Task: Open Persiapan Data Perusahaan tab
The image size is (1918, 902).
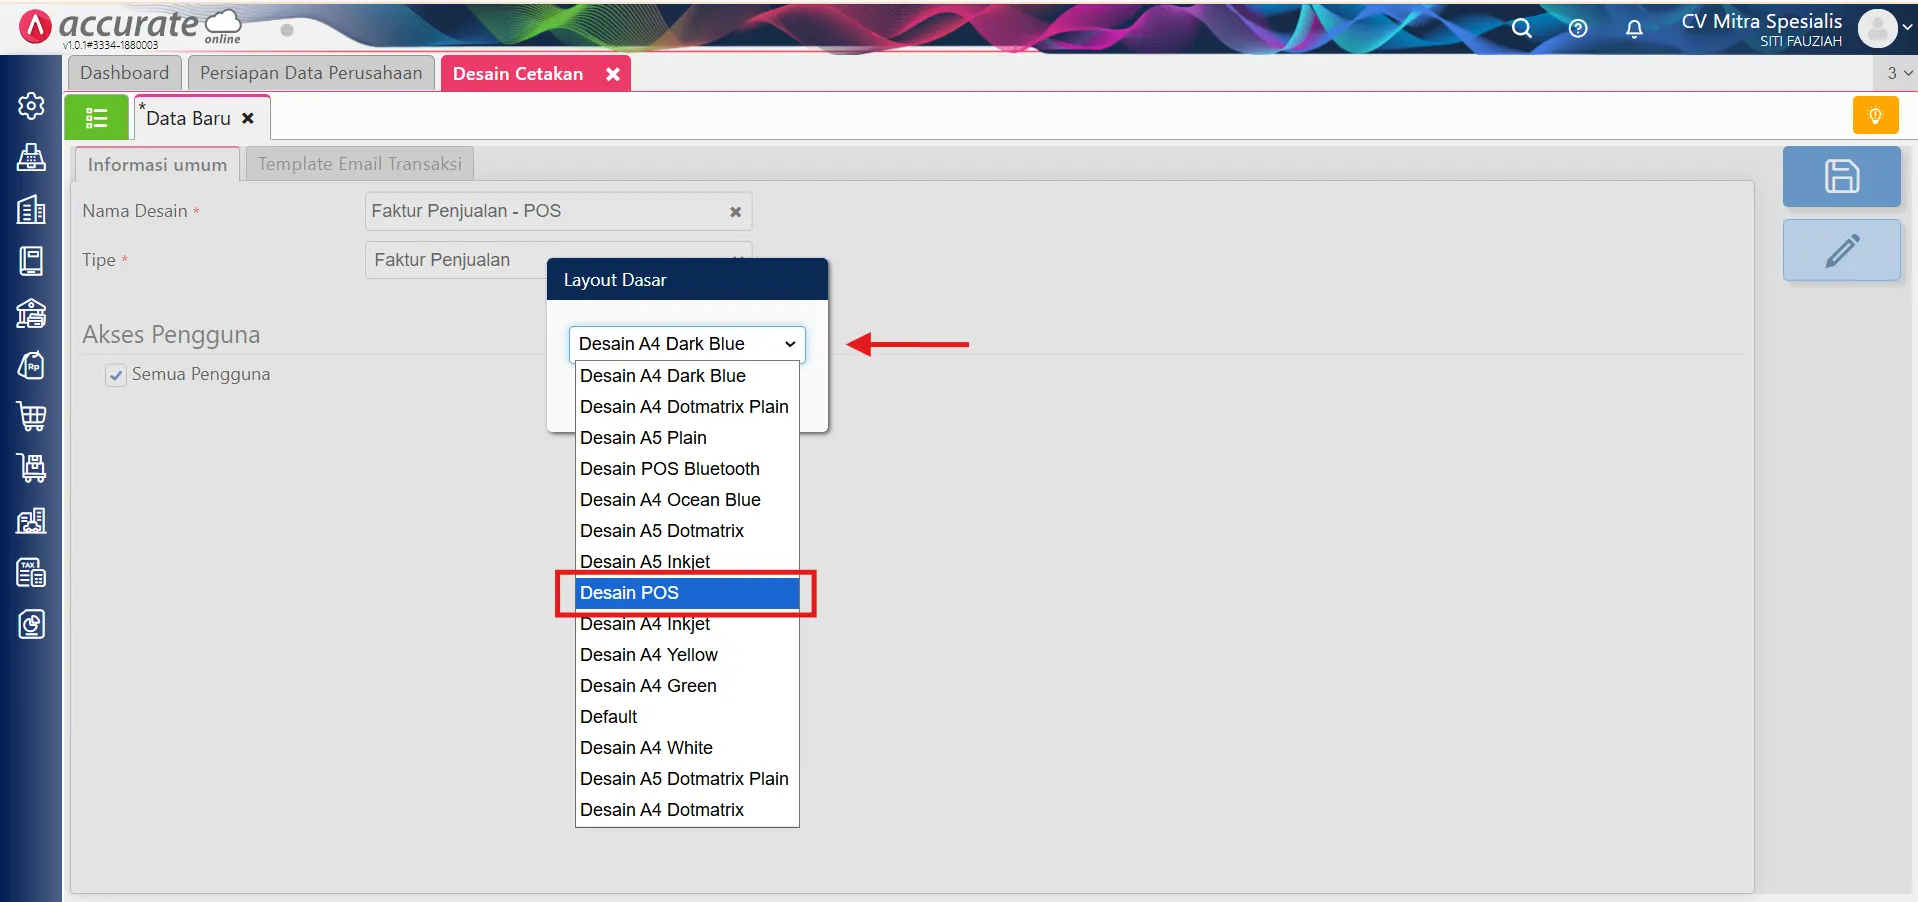Action: click(311, 73)
